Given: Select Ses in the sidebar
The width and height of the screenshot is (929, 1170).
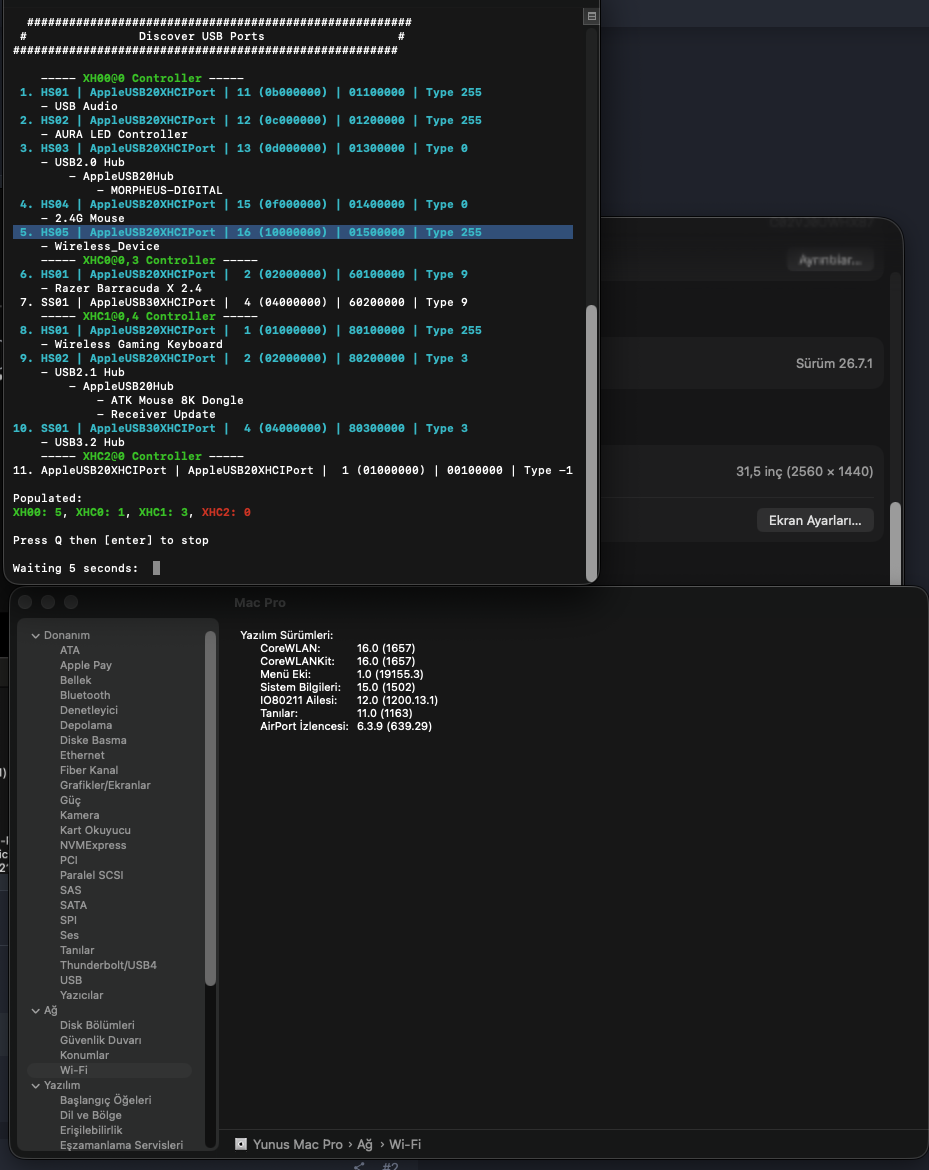Looking at the screenshot, I should (x=69, y=935).
